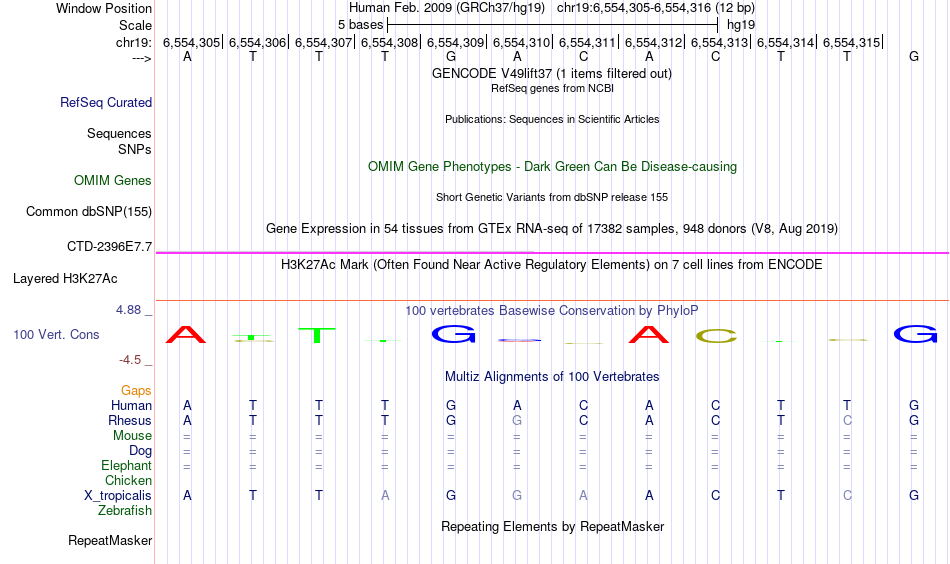Click the 4.88 PhyloP maximum value
This screenshot has width=950, height=564.
coord(128,310)
